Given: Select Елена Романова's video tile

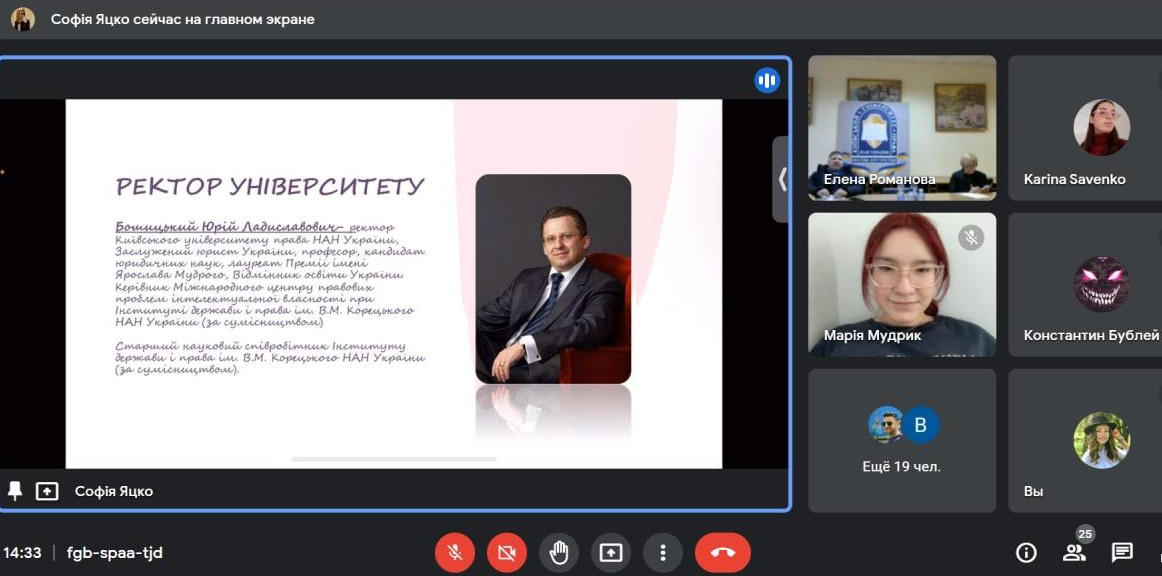Looking at the screenshot, I should (x=901, y=127).
